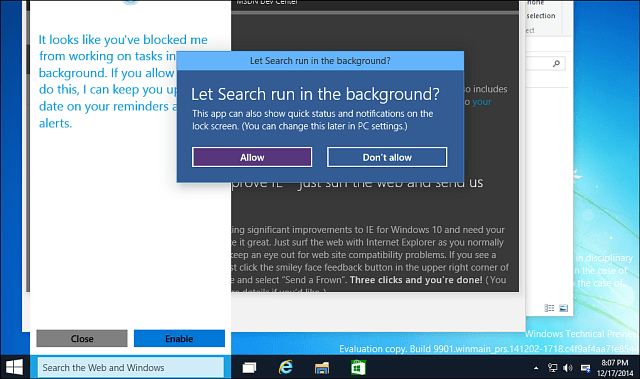Open the clock showing 8:07 PM

(x=615, y=368)
